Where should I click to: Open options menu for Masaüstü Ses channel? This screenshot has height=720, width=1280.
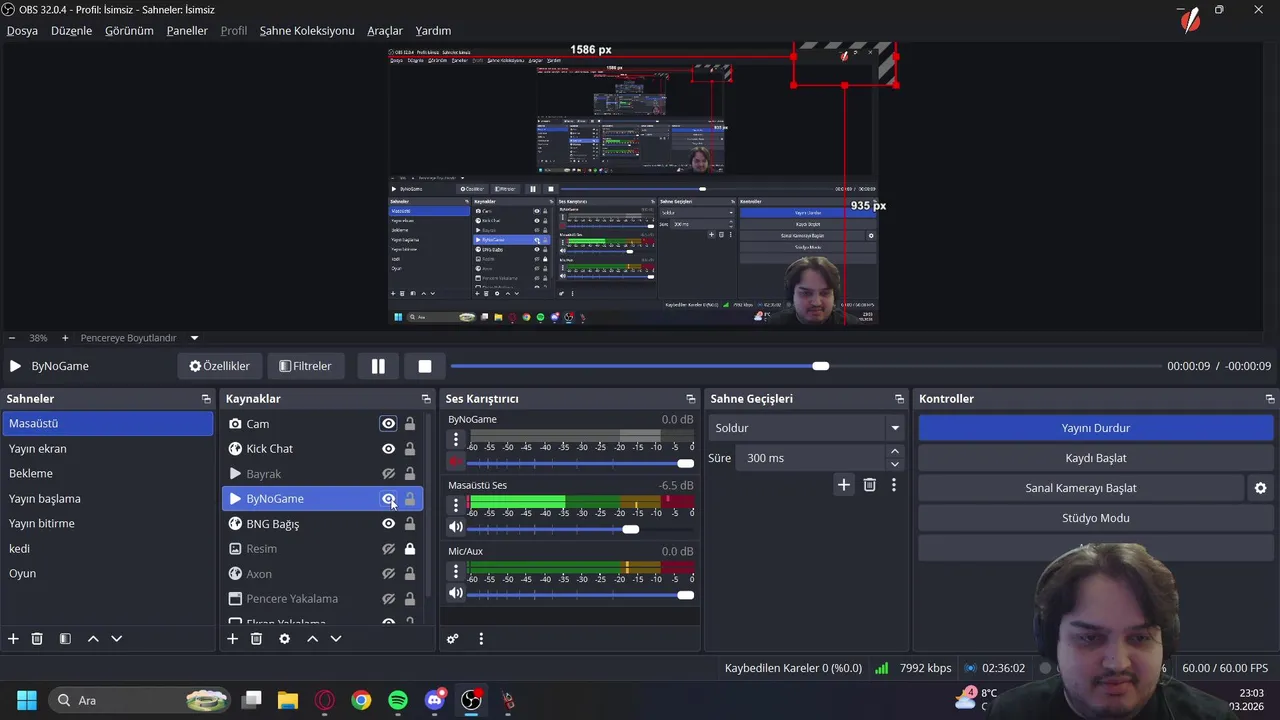tap(456, 505)
